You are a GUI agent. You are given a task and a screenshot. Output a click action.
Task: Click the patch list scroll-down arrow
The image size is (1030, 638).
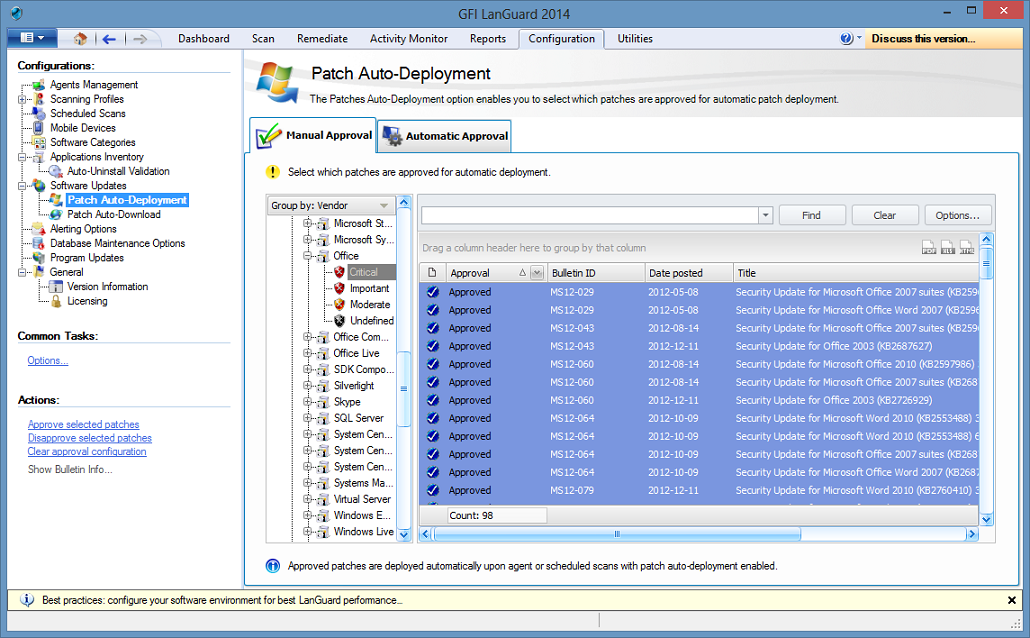[x=986, y=519]
